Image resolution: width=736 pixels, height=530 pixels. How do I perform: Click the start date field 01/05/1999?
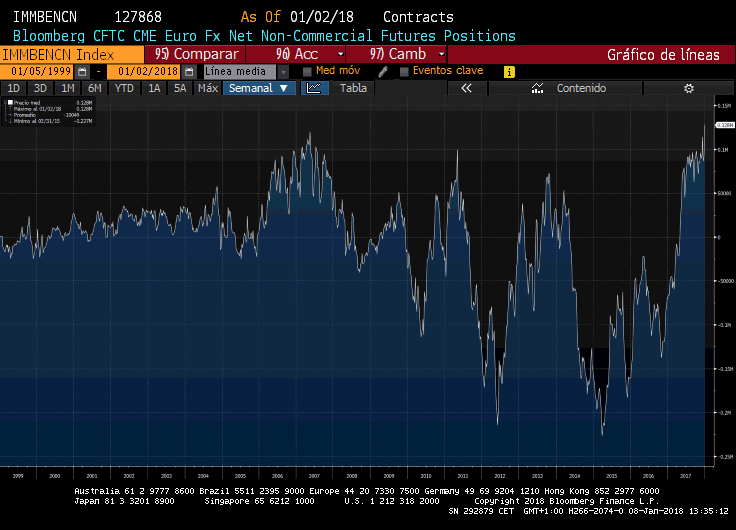point(37,72)
